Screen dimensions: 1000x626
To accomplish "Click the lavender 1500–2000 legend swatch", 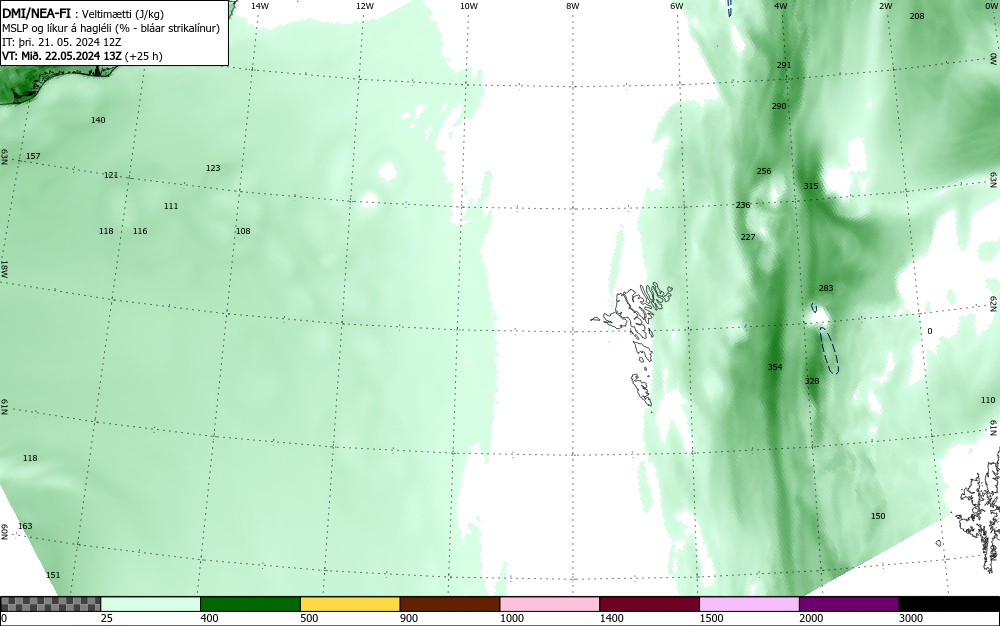I will pos(749,604).
